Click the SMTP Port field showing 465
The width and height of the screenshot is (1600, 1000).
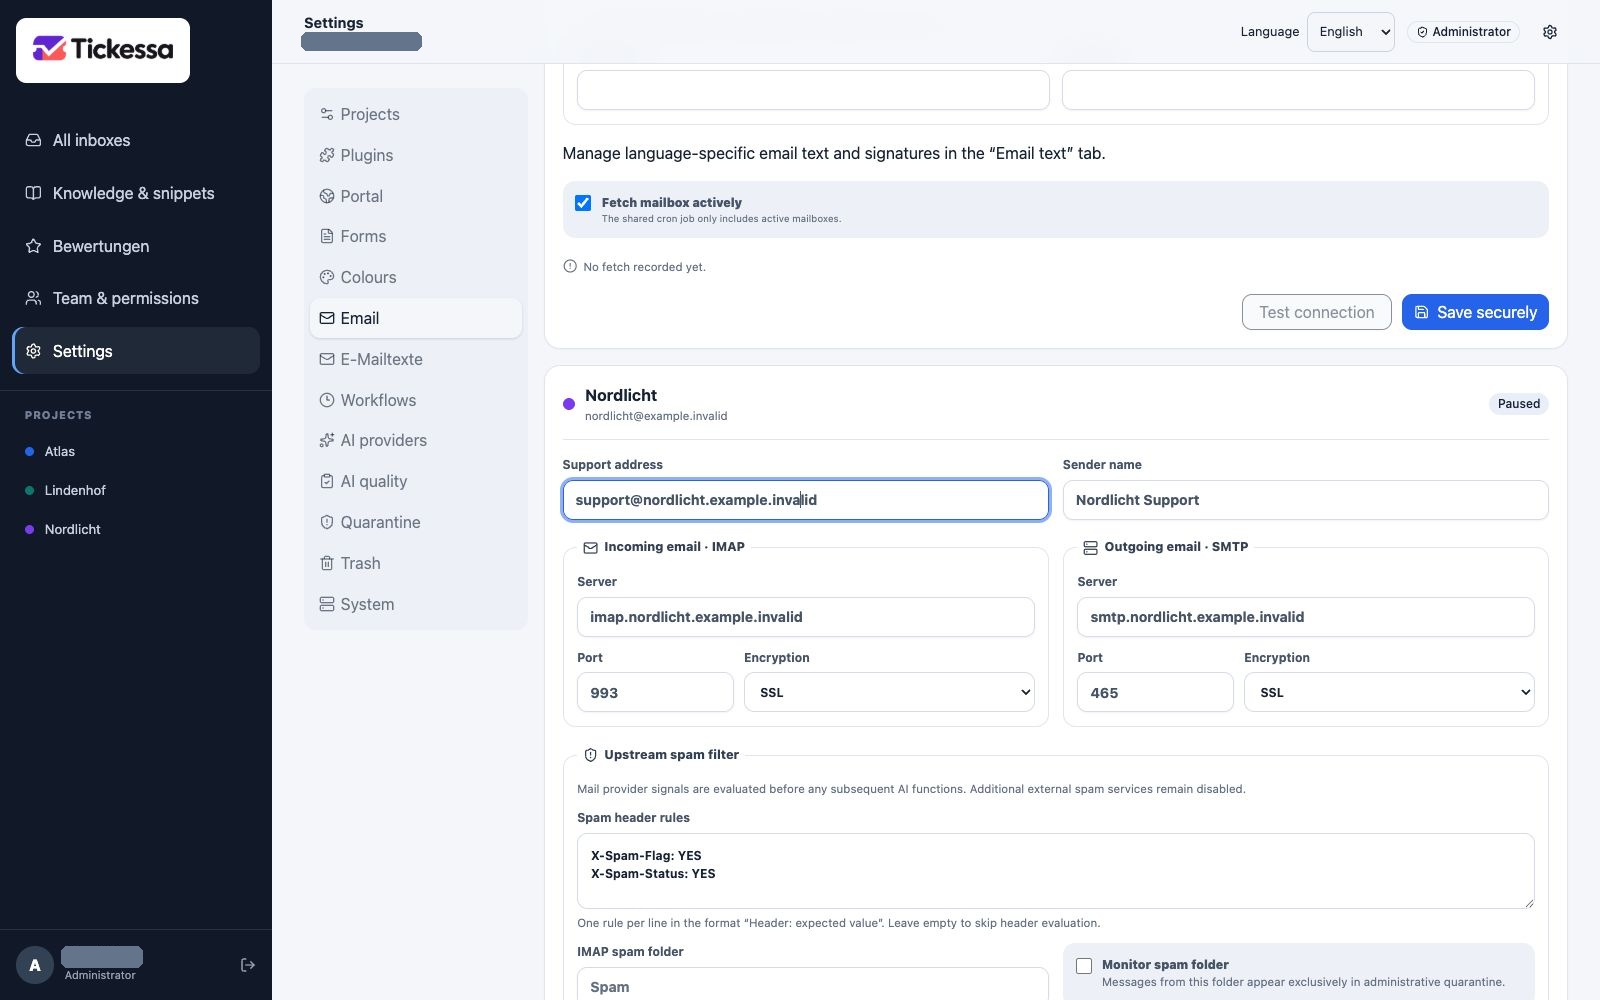click(x=1155, y=692)
